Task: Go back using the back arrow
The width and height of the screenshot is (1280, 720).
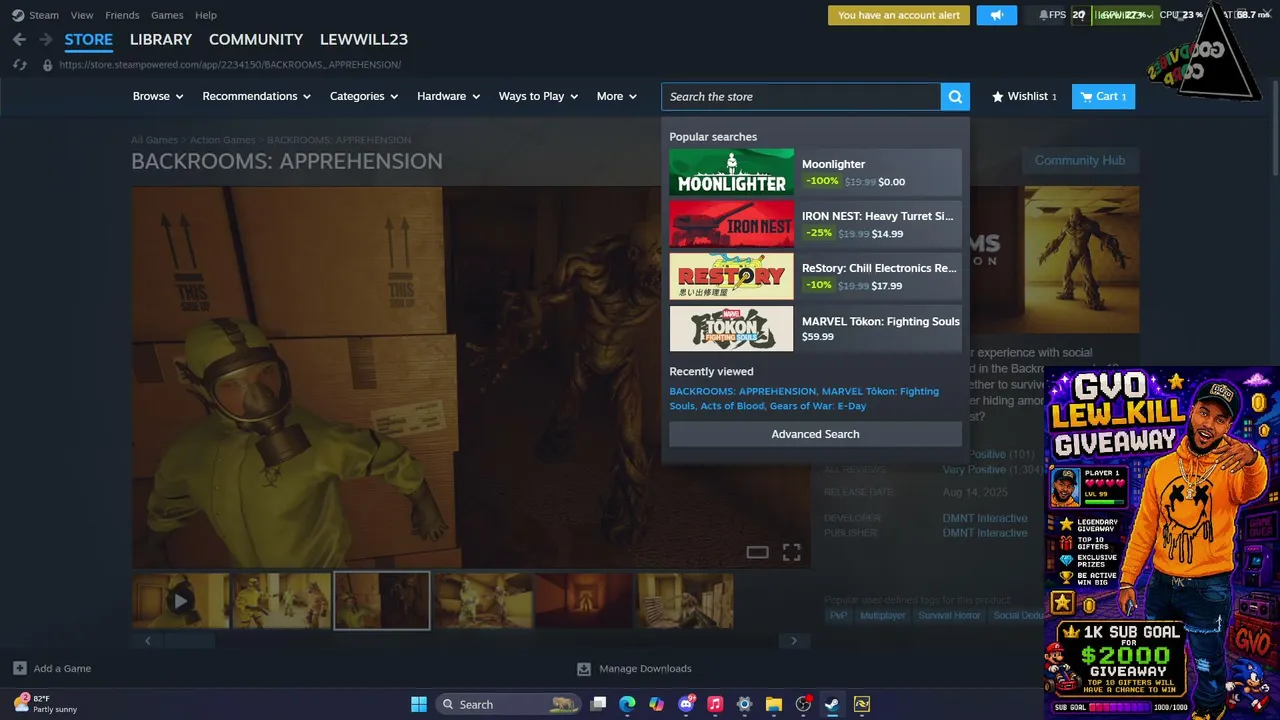Action: 20,40
